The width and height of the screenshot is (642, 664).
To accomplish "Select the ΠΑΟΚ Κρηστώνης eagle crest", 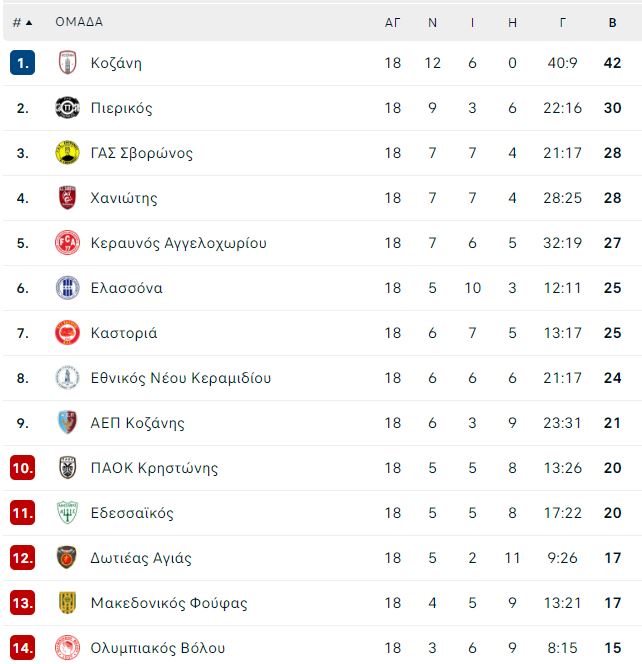I will coord(67,468).
